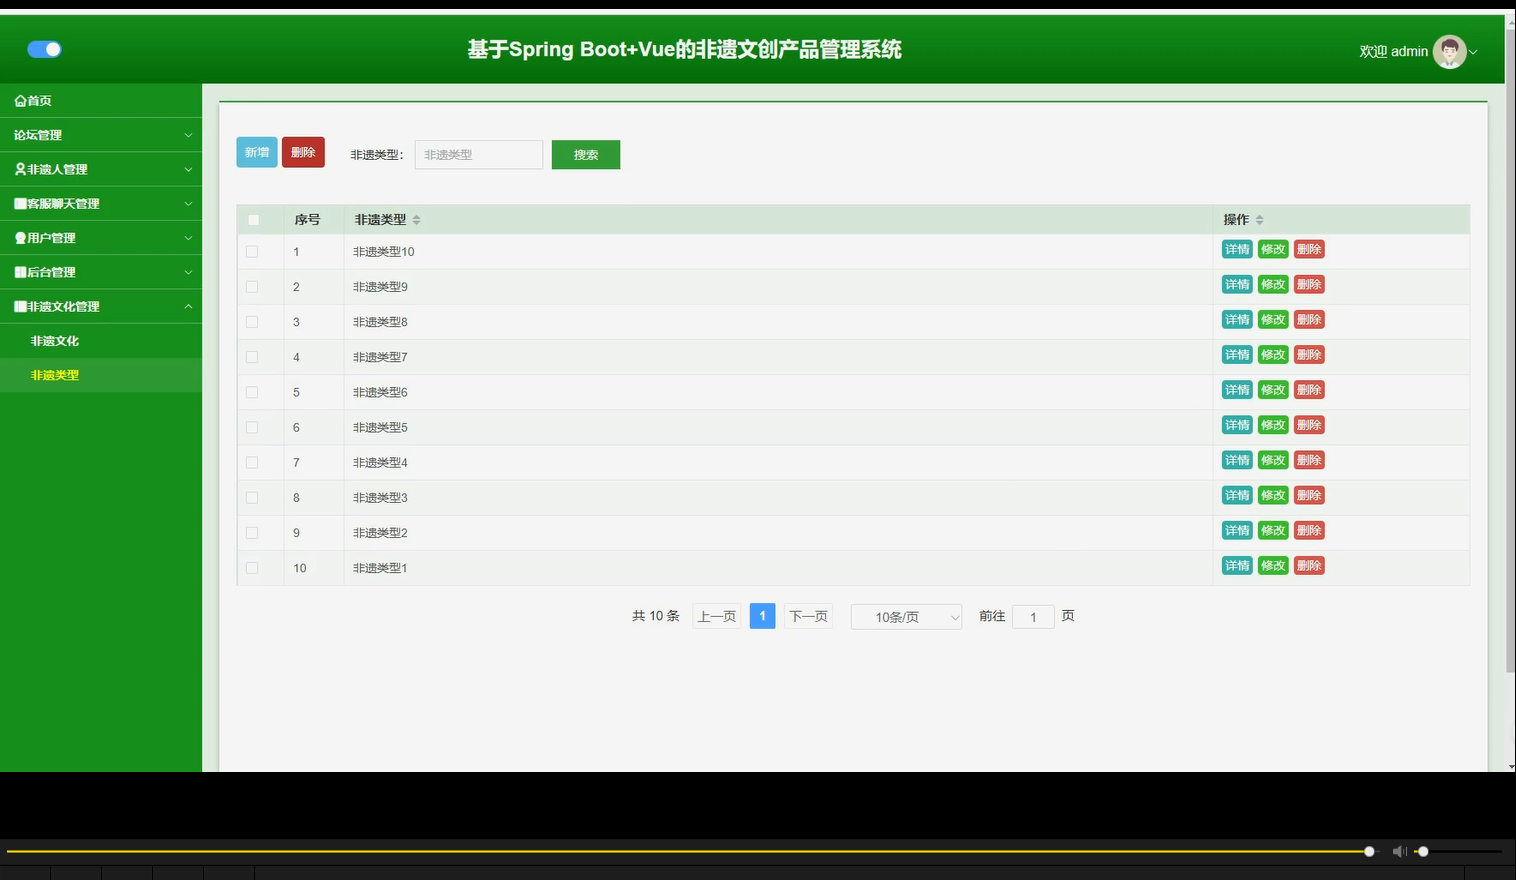The height and width of the screenshot is (880, 1516).
Task: Select the 非遗文化 submenu item
Action: coord(56,340)
